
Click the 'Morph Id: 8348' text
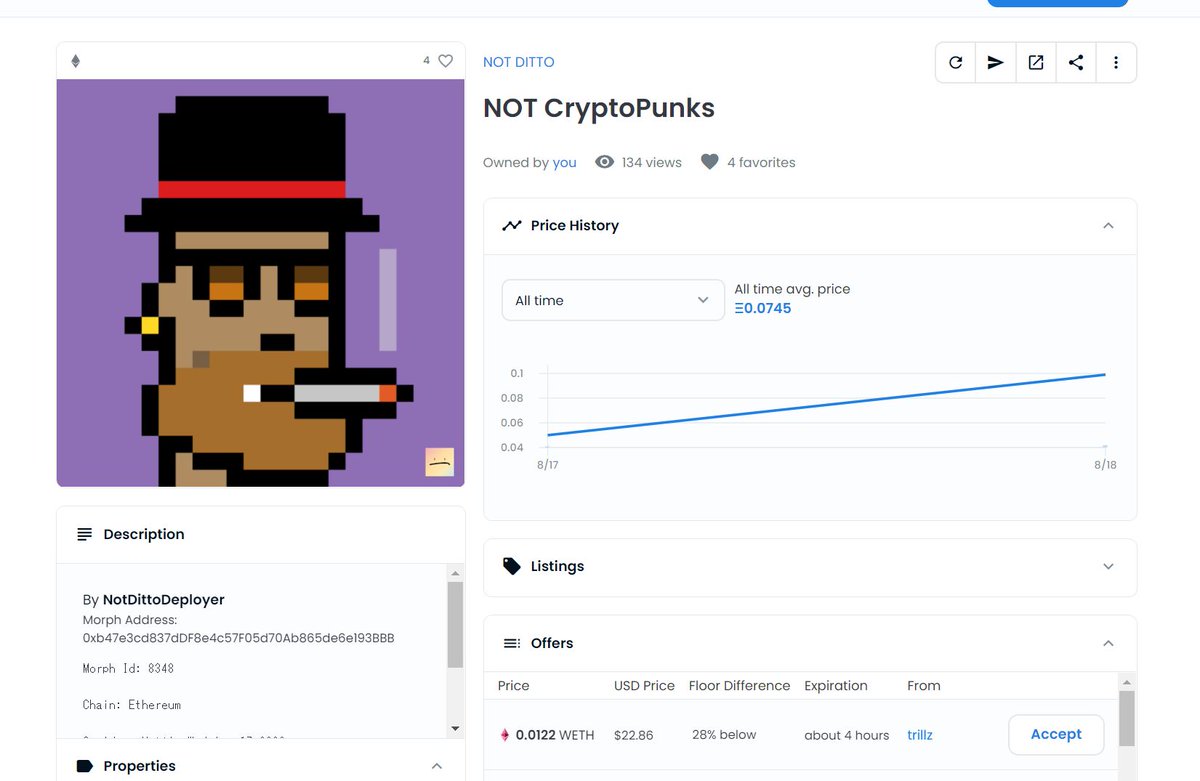[129, 668]
